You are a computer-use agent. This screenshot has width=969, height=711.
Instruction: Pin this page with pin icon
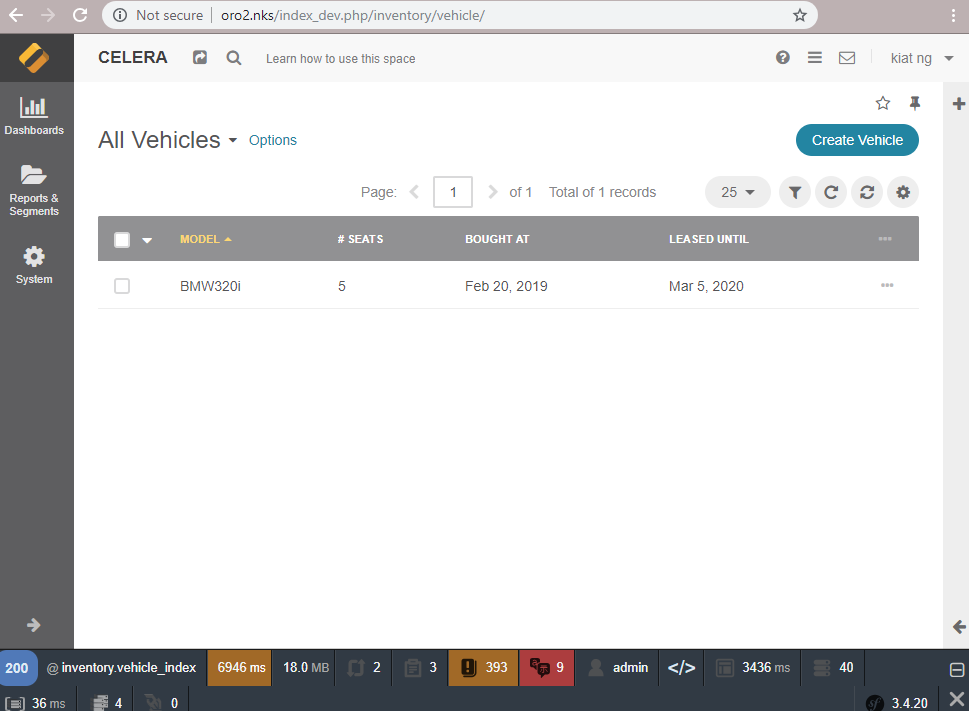point(914,103)
